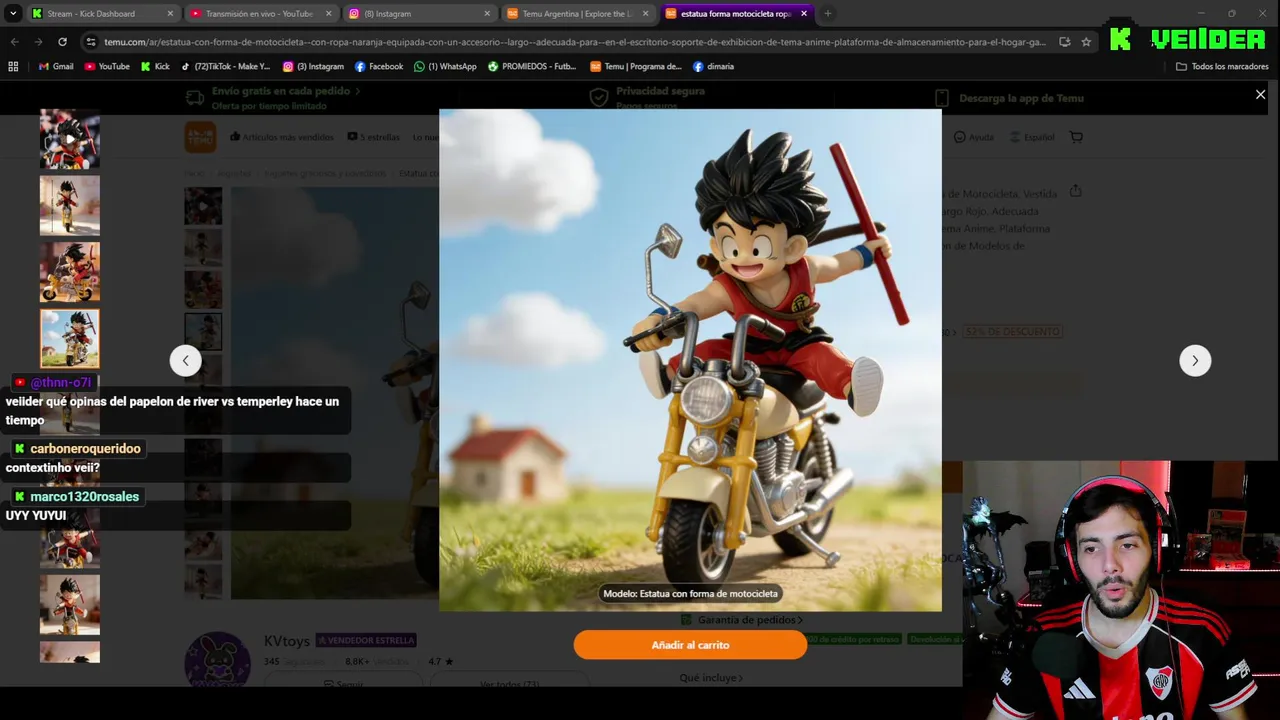The width and height of the screenshot is (1280, 720).
Task: Select the second lightbox thumbnail
Action: click(70, 206)
